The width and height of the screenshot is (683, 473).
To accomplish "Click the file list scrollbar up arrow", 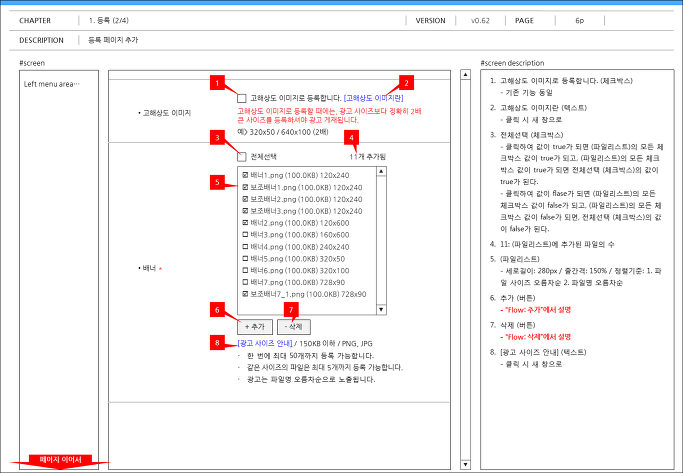I will tap(381, 171).
